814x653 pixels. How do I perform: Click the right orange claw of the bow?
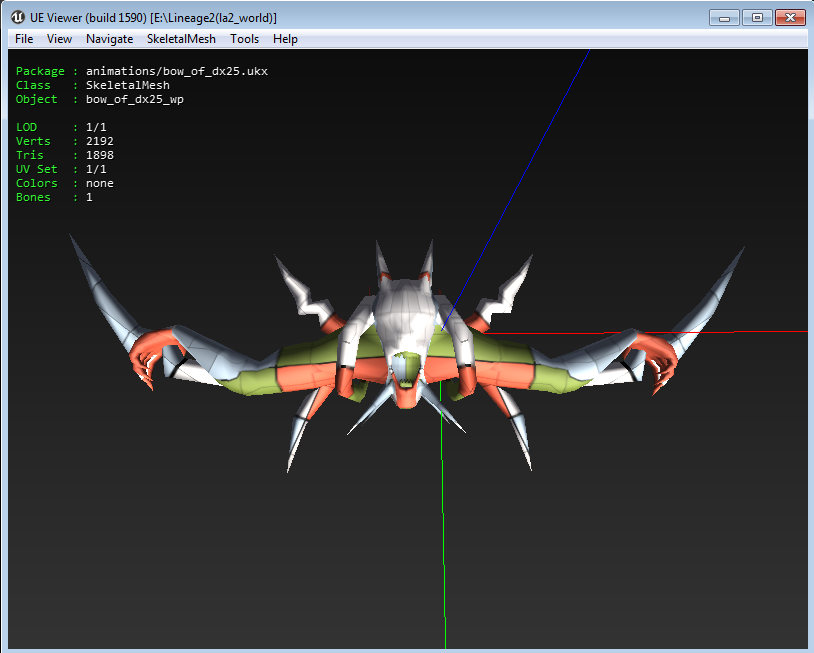(653, 359)
